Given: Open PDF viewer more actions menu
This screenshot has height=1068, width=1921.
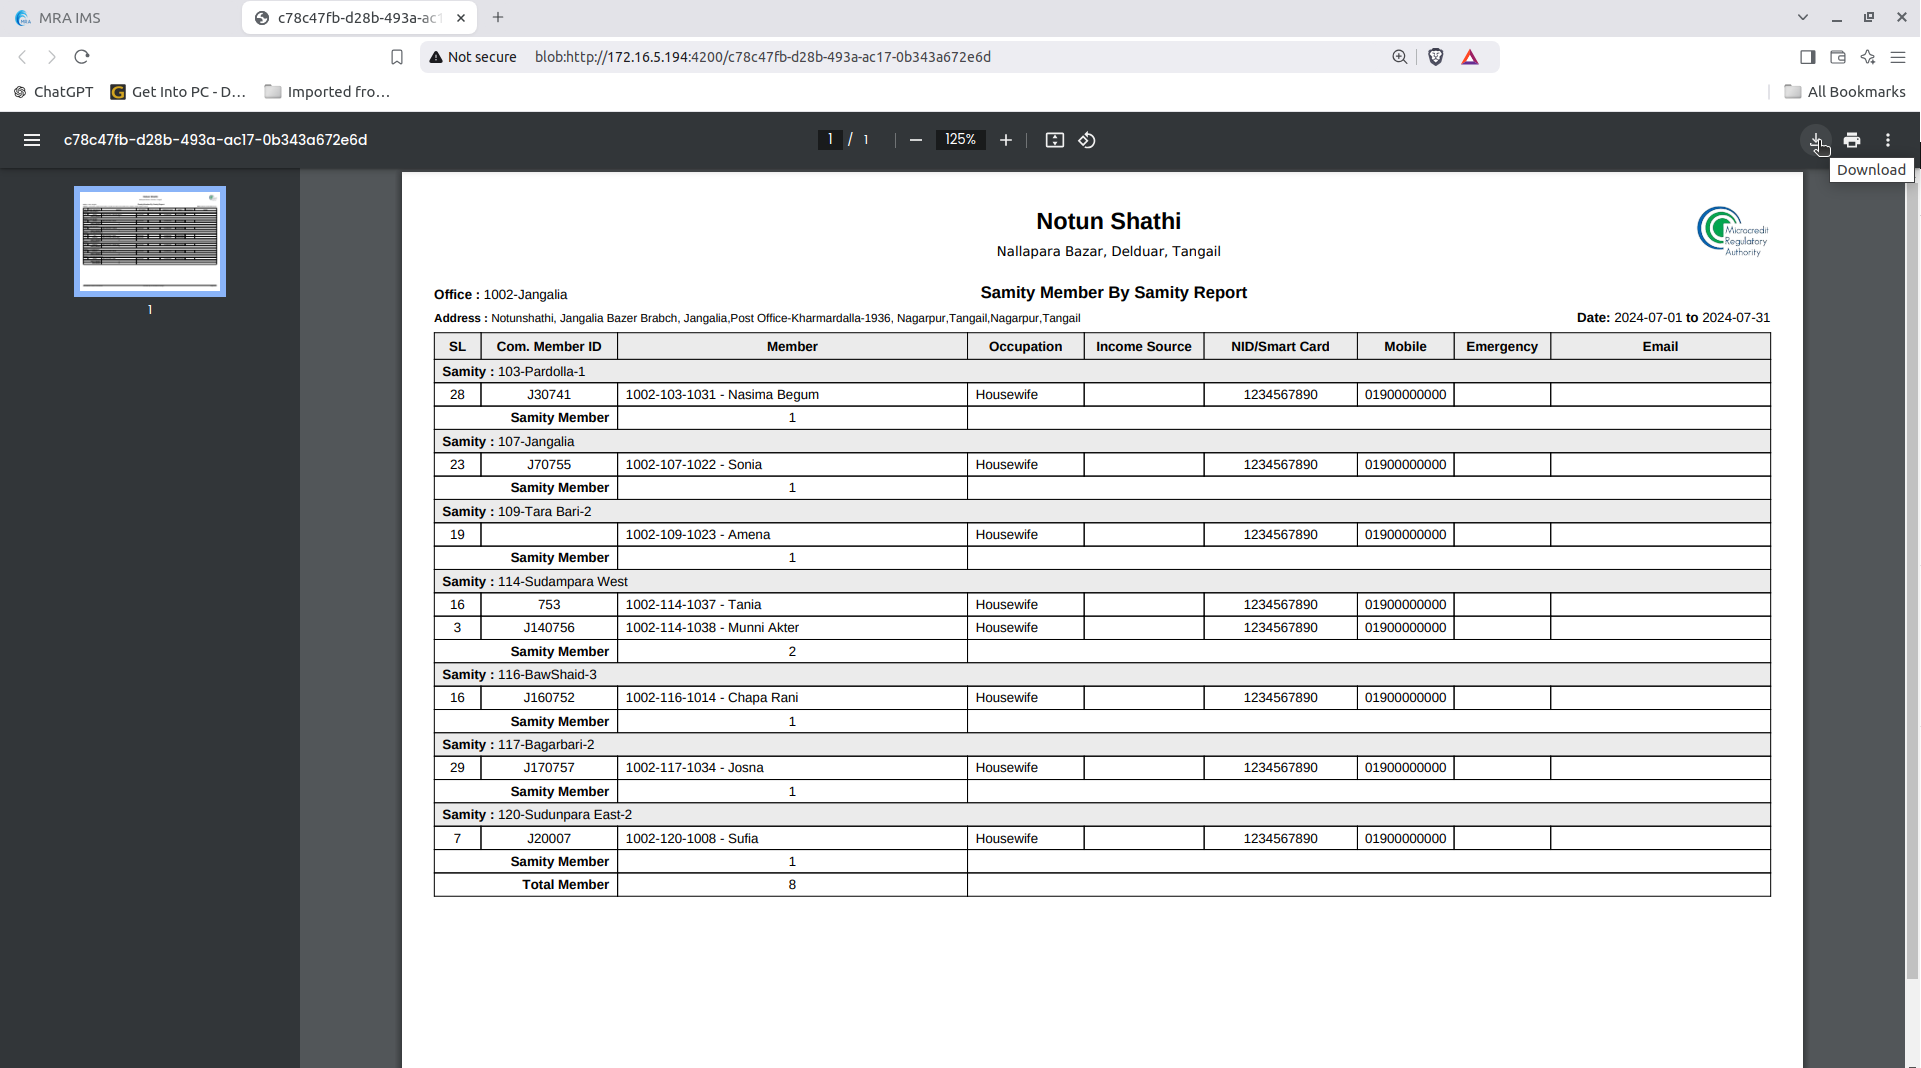Looking at the screenshot, I should [x=1888, y=140].
